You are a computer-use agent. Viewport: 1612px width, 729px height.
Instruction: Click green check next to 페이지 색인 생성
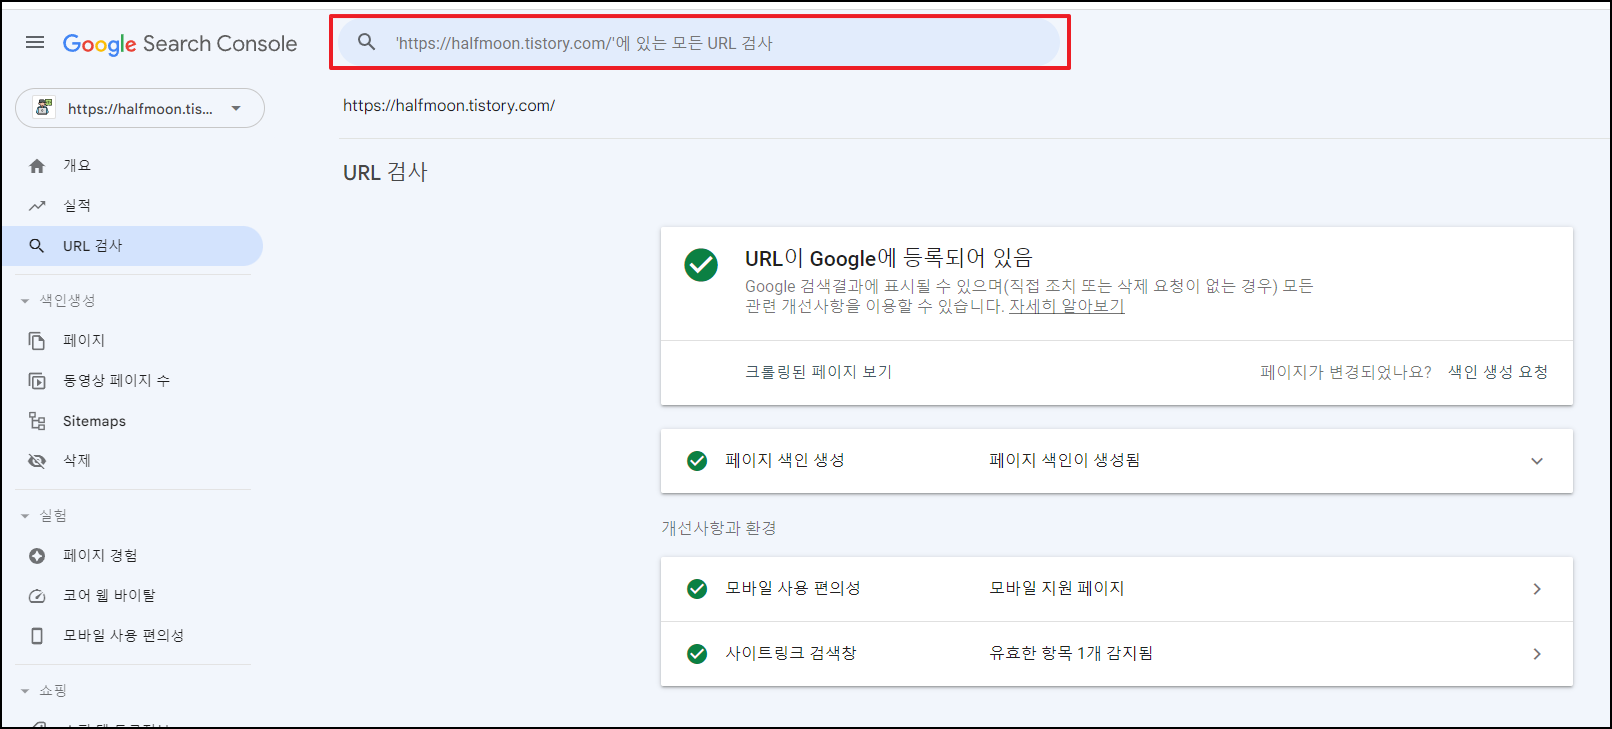click(697, 461)
